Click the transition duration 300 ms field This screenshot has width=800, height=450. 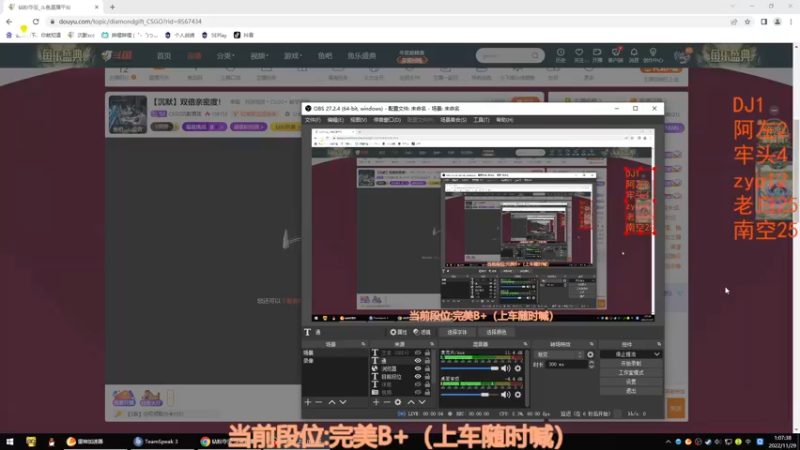click(x=566, y=364)
